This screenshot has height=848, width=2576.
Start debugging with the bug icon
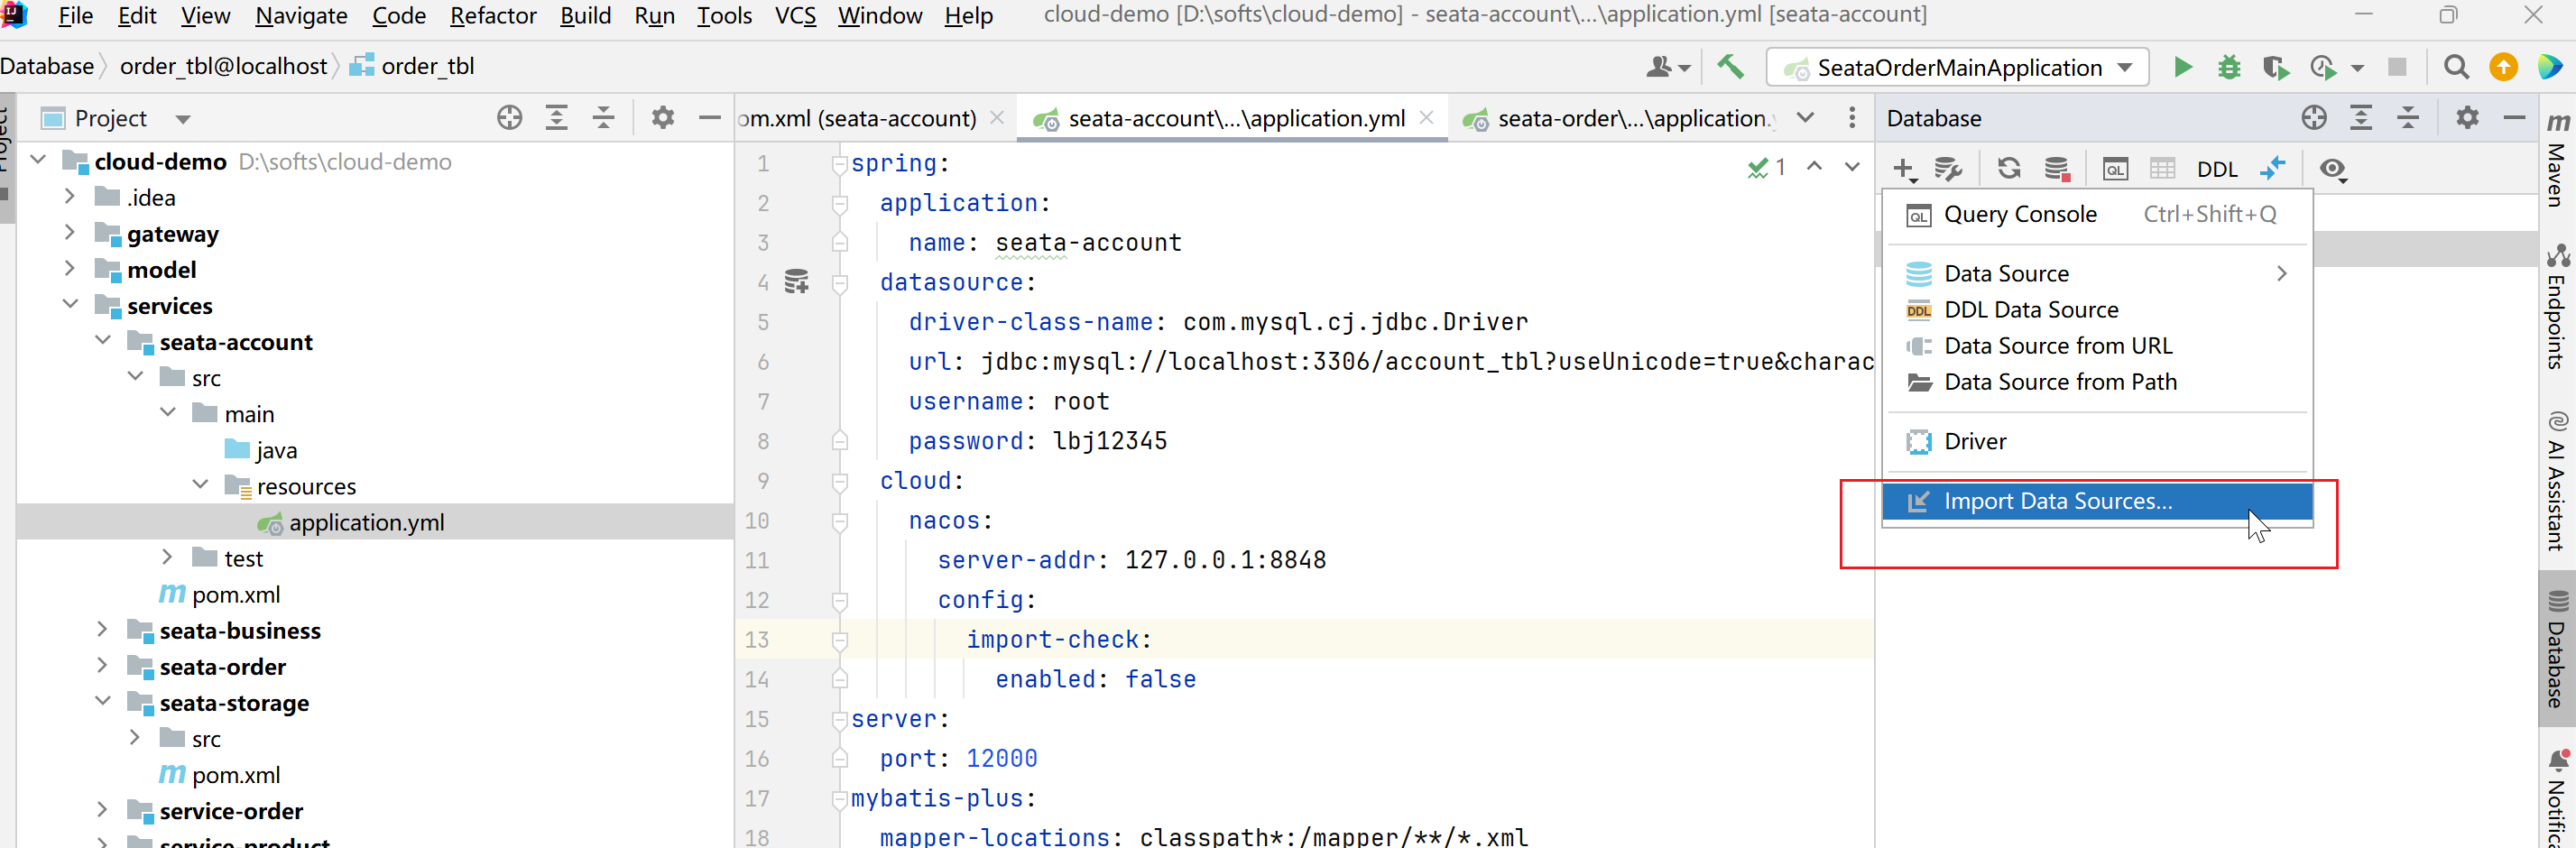[2229, 67]
